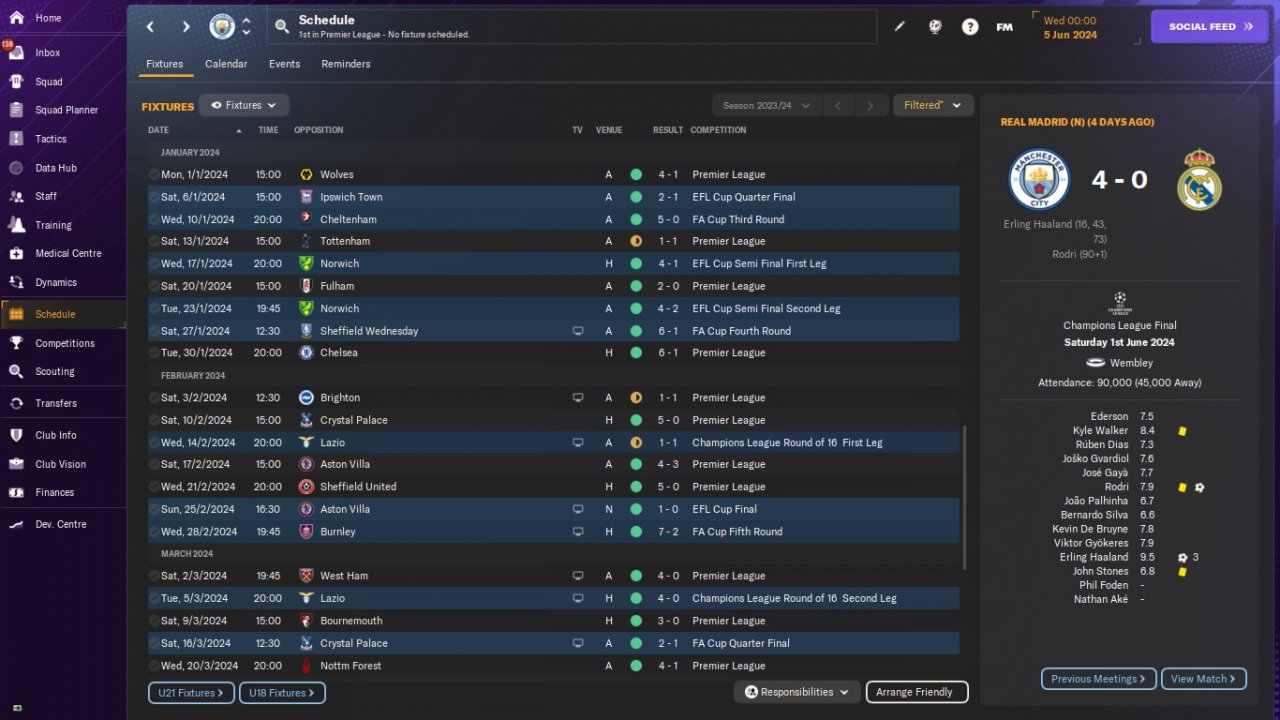This screenshot has height=720, width=1280.
Task: Toggle reminder circle for Cheltenham fixture
Action: click(x=154, y=220)
